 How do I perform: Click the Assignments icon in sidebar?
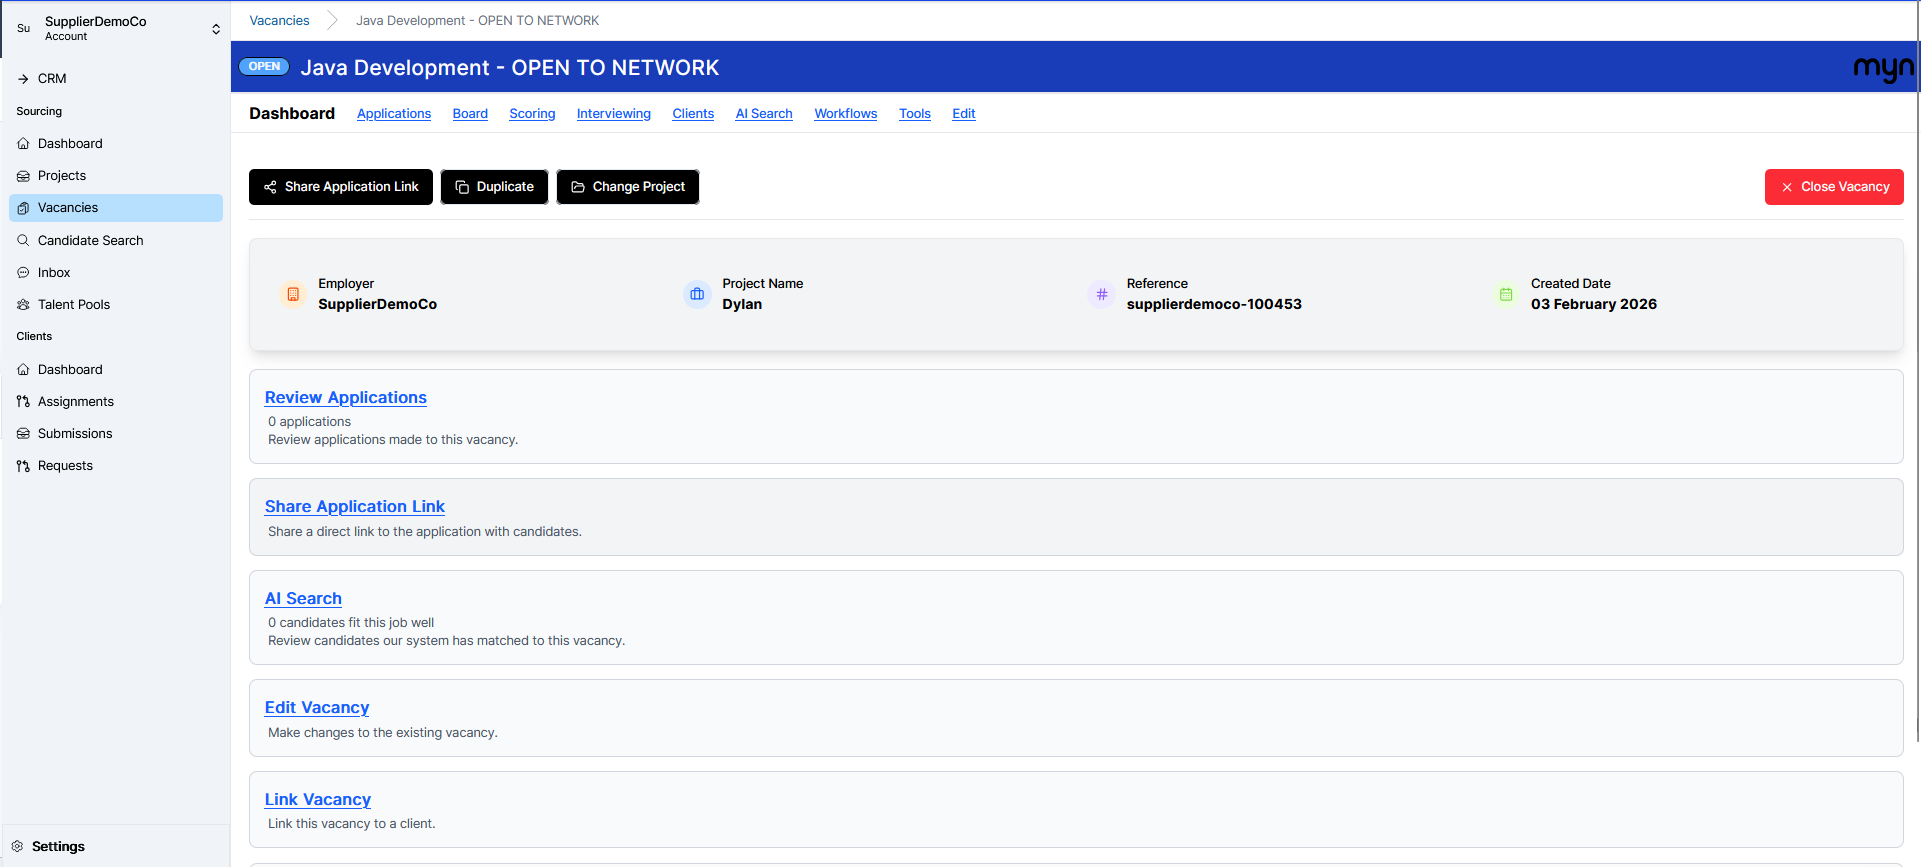click(x=23, y=402)
